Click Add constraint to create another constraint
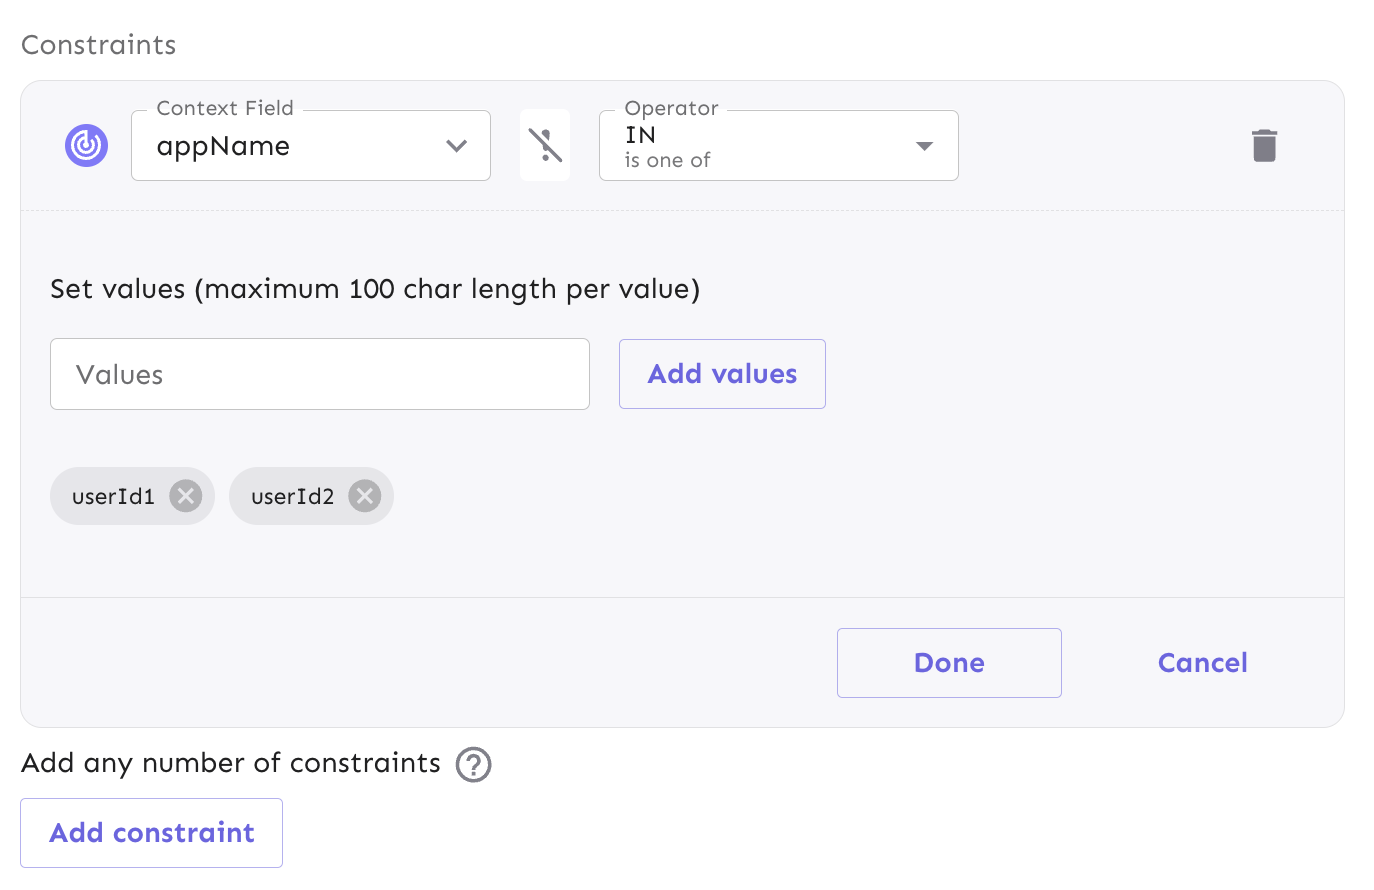Screen dimensions: 1374x890 point(150,832)
